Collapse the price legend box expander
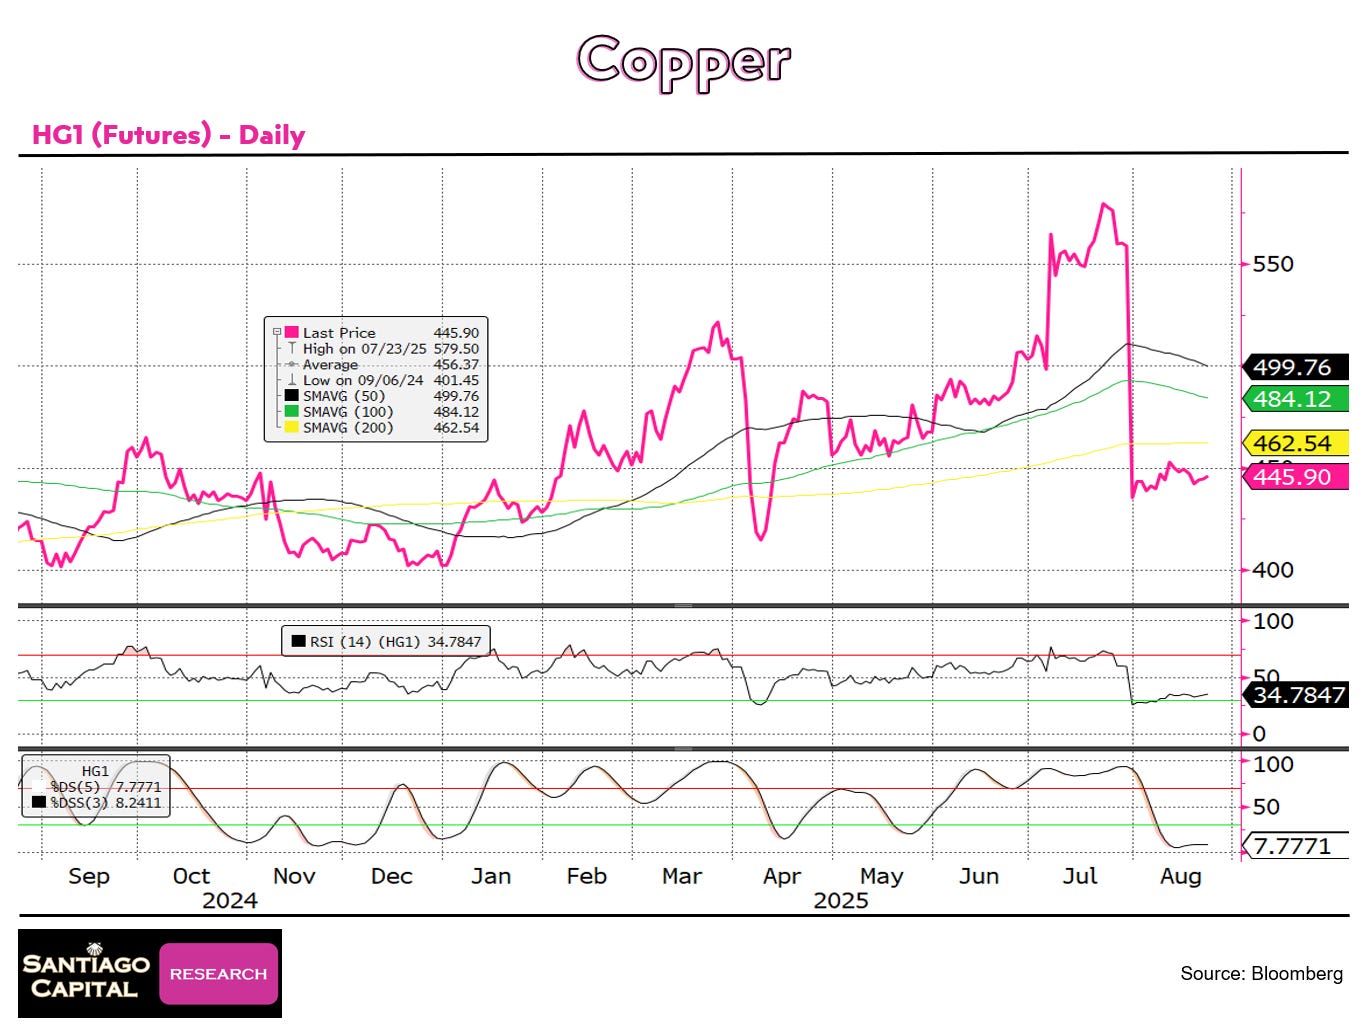 277,332
